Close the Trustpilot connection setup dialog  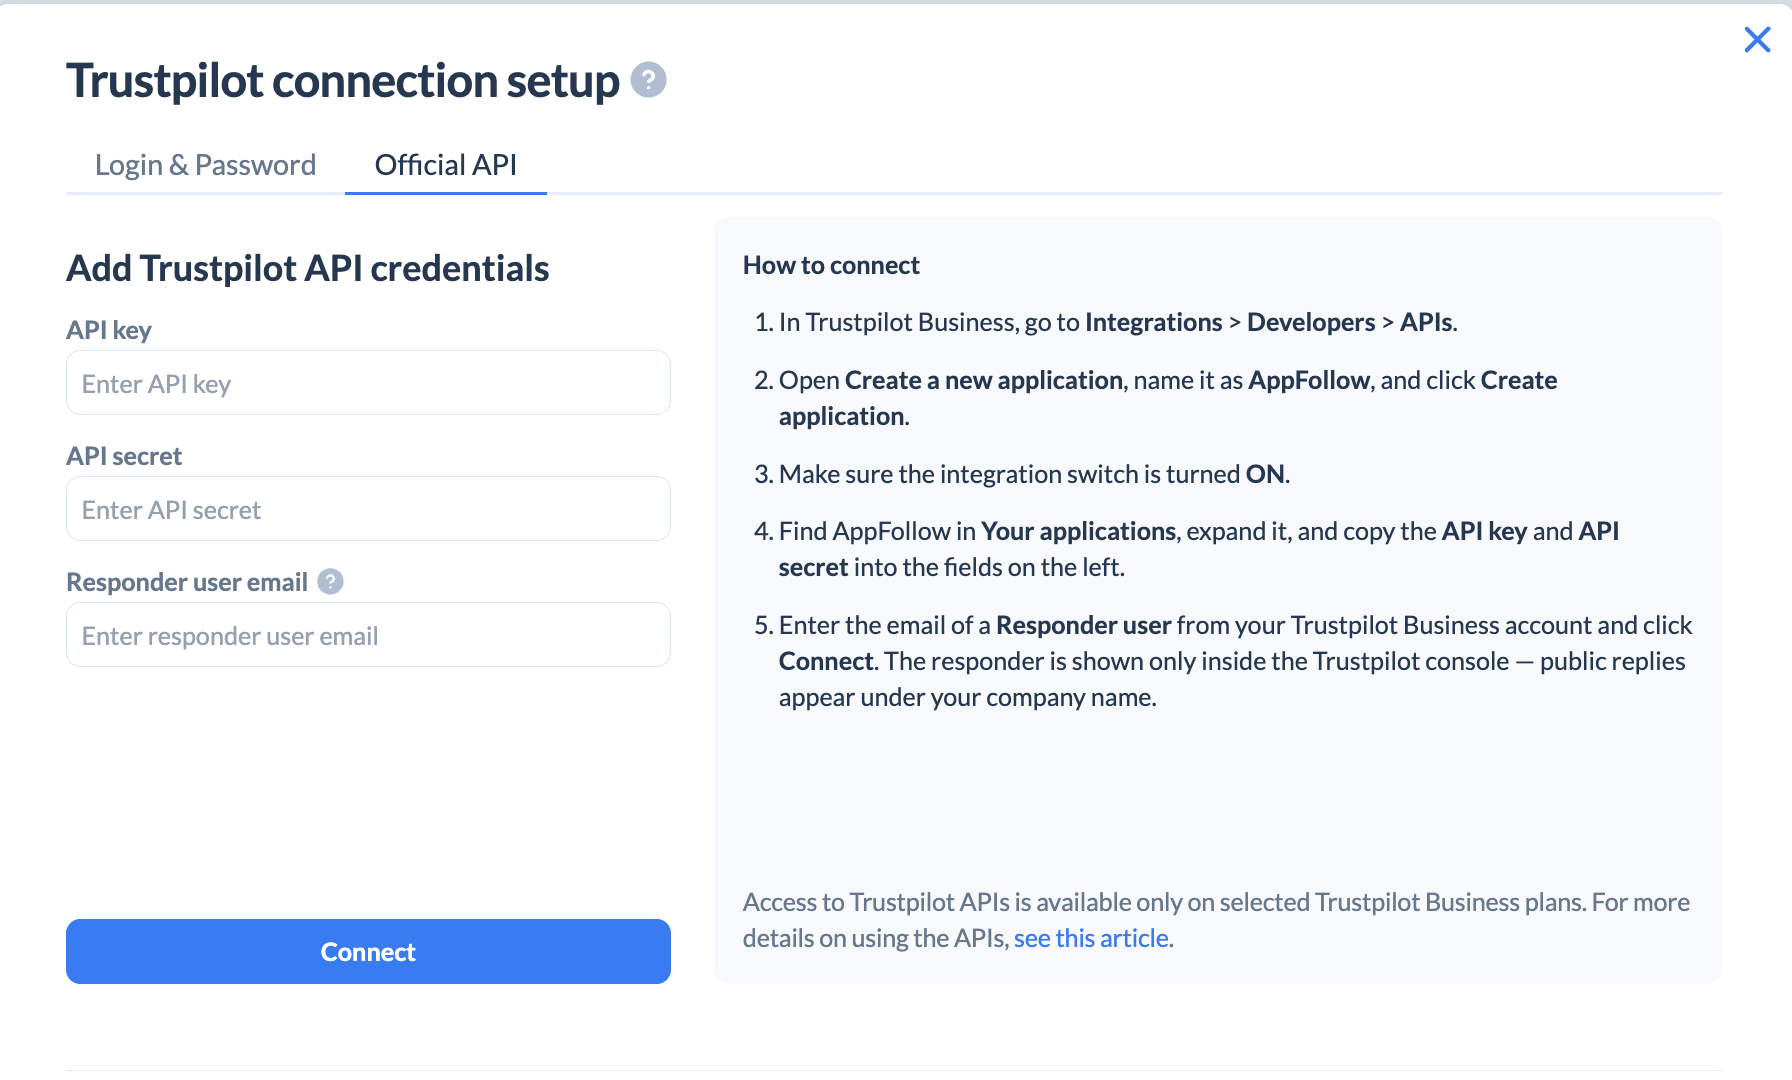(1757, 40)
